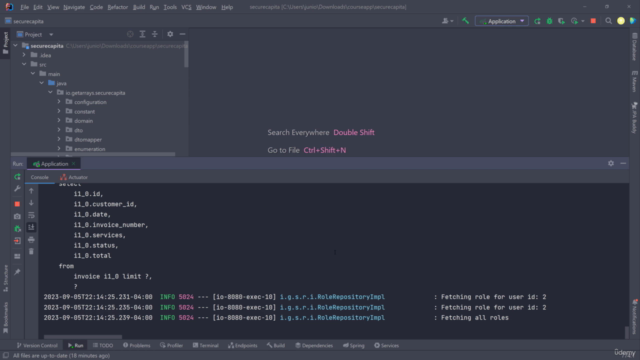Click the first i.g.s.r.i.RoleRepositoryImpl link
The height and width of the screenshot is (360, 640).
point(332,297)
